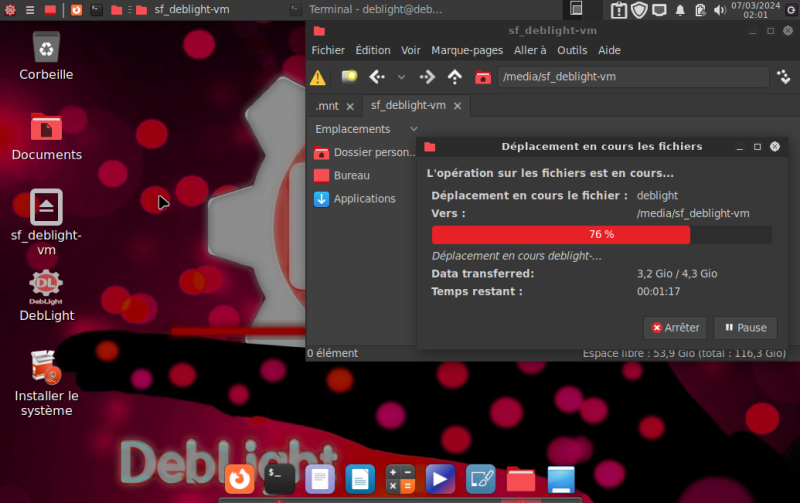Launch the calculator from the dock
The height and width of the screenshot is (503, 800).
[x=400, y=479]
